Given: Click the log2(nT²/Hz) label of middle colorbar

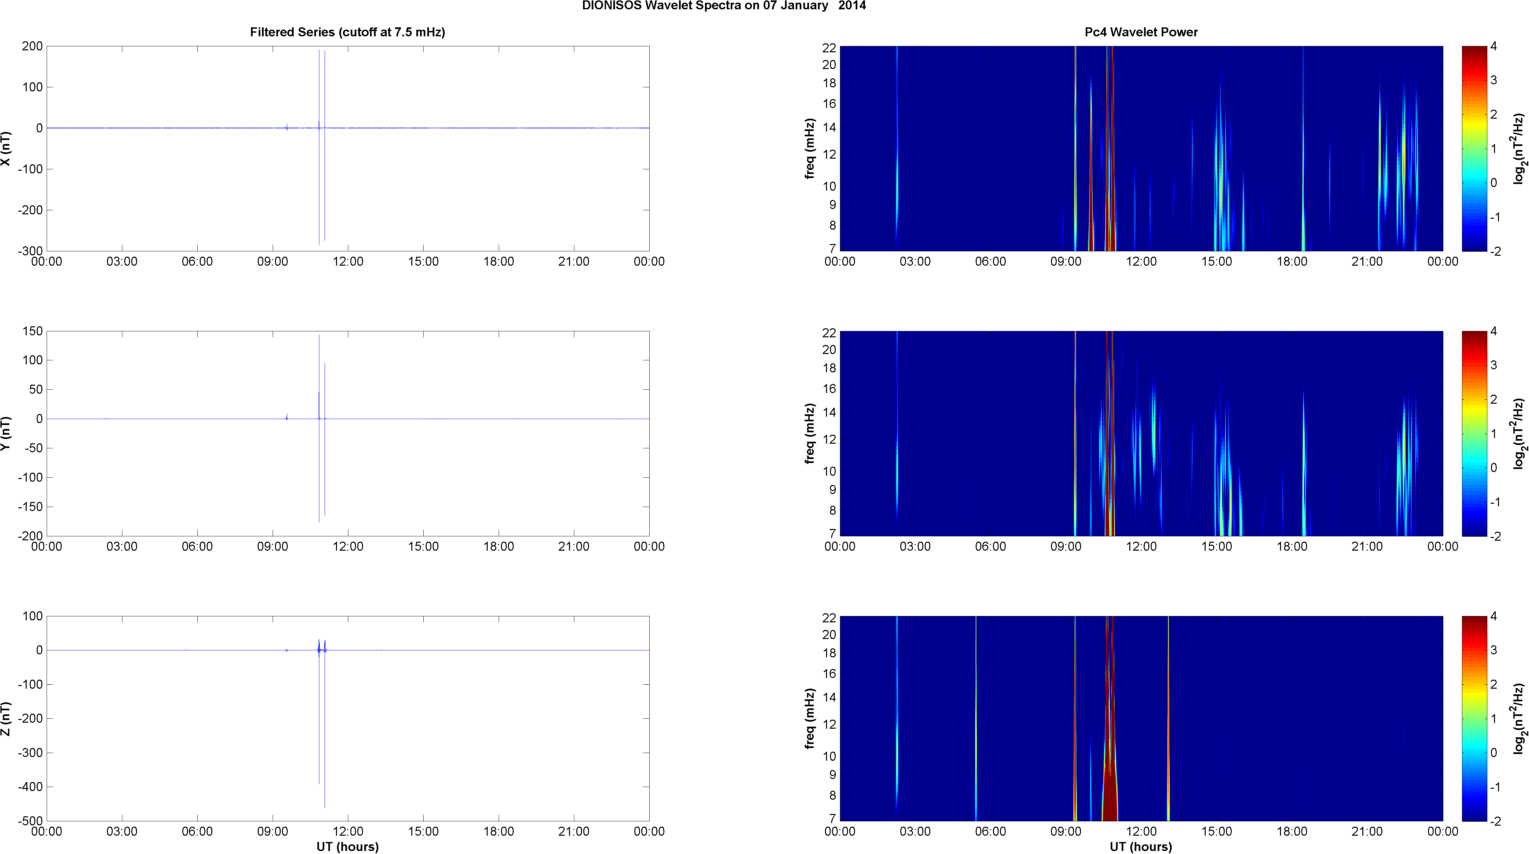Looking at the screenshot, I should 1520,433.
